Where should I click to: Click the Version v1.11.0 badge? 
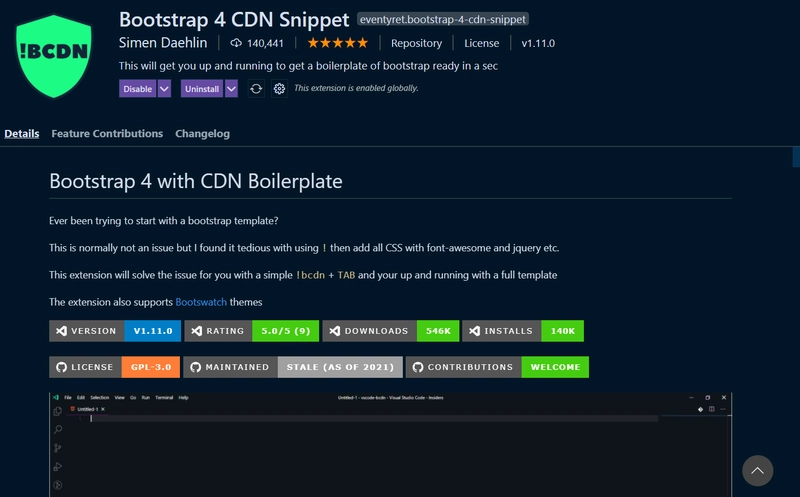click(x=115, y=331)
